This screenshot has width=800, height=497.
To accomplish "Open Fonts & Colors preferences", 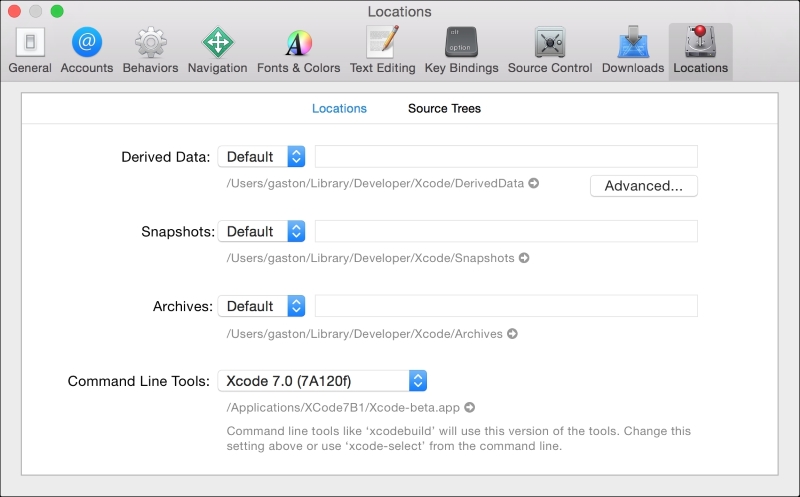I will (x=298, y=50).
